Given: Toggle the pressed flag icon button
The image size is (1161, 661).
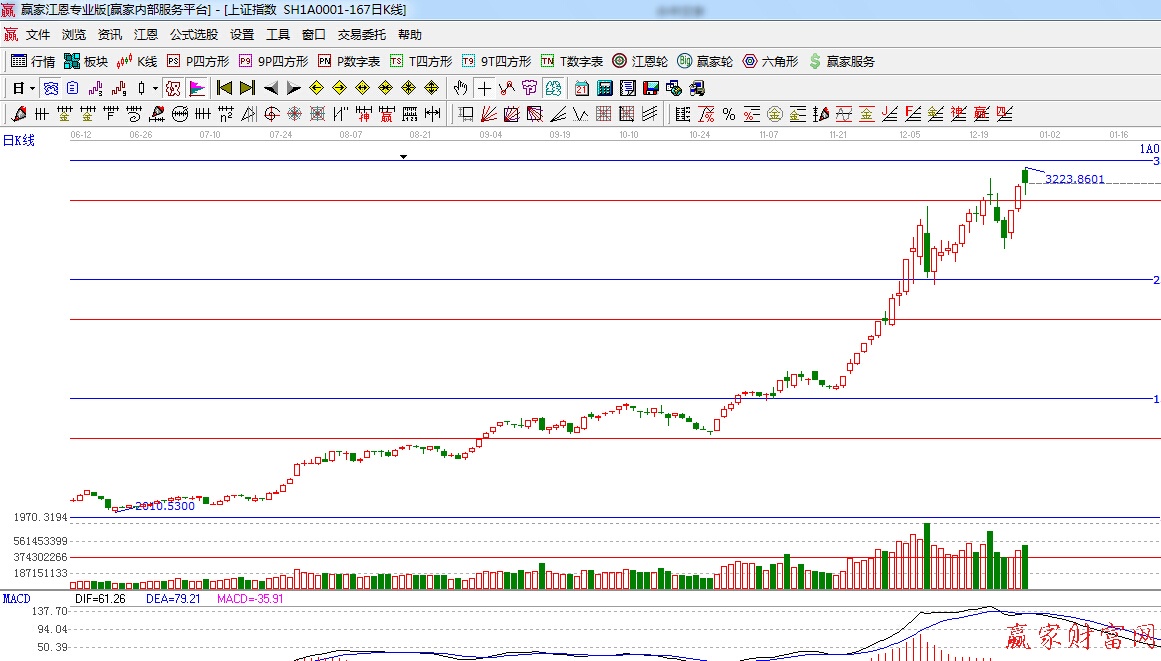Looking at the screenshot, I should [x=196, y=88].
